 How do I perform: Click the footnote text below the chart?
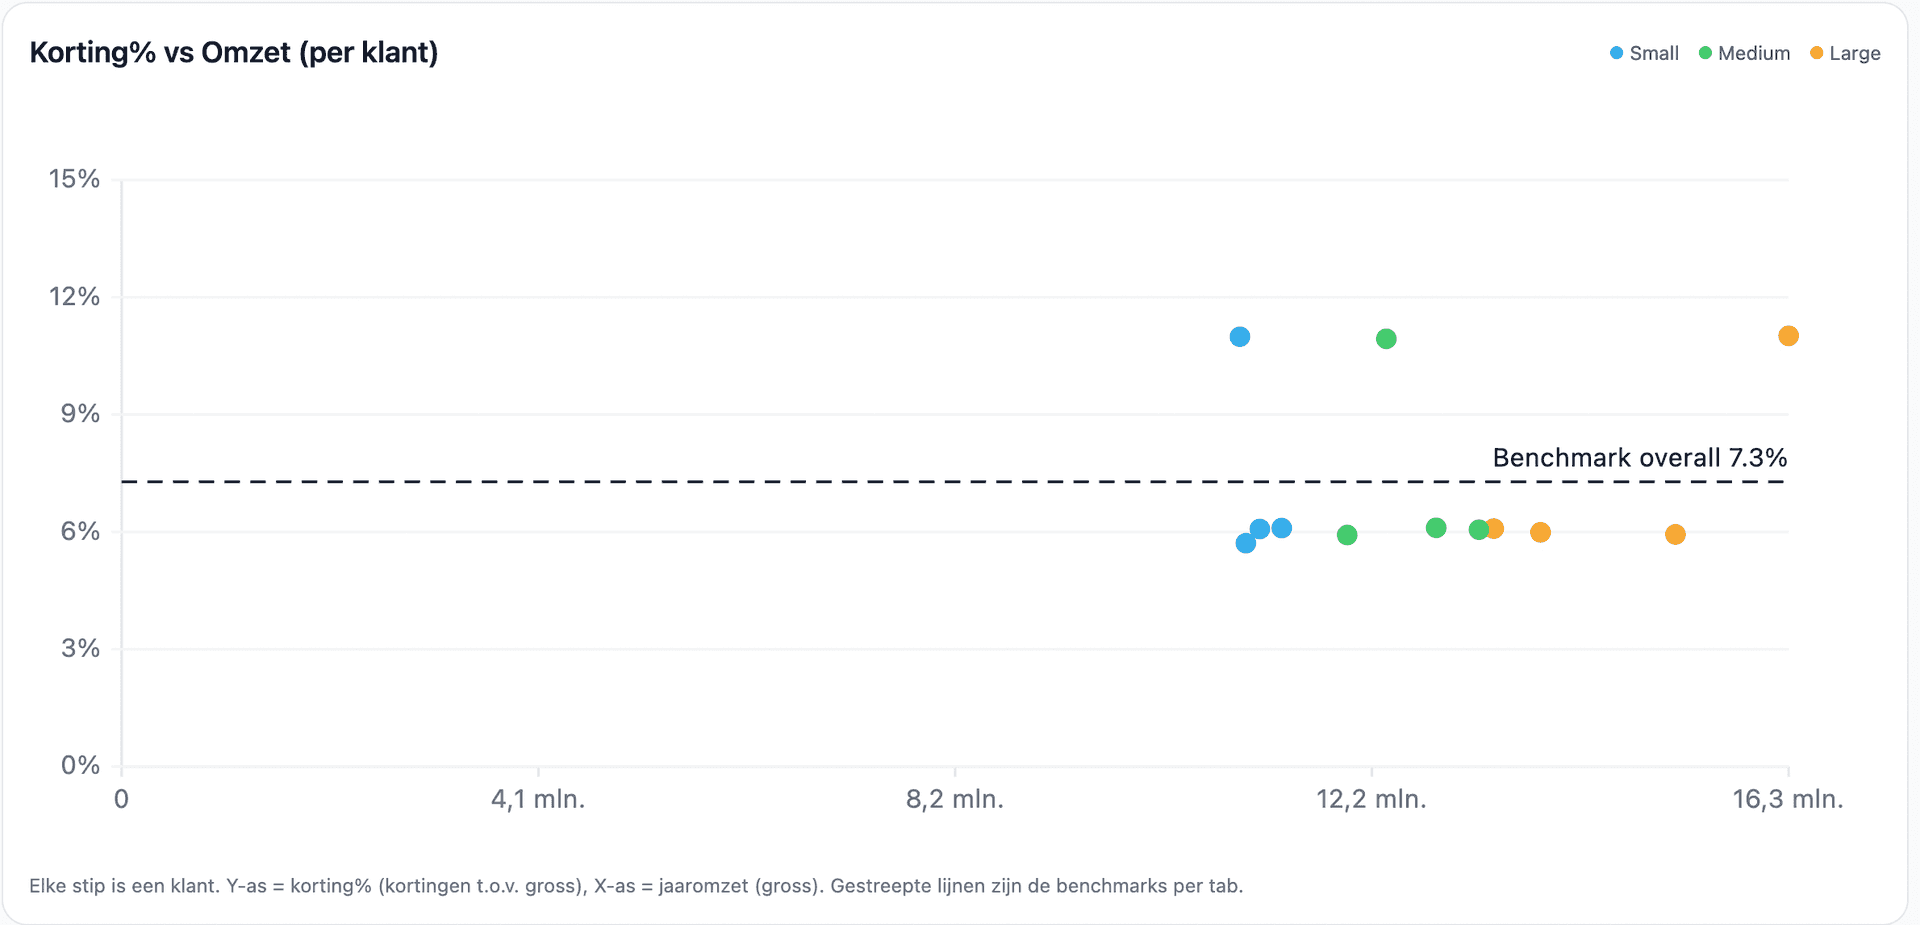click(x=635, y=886)
